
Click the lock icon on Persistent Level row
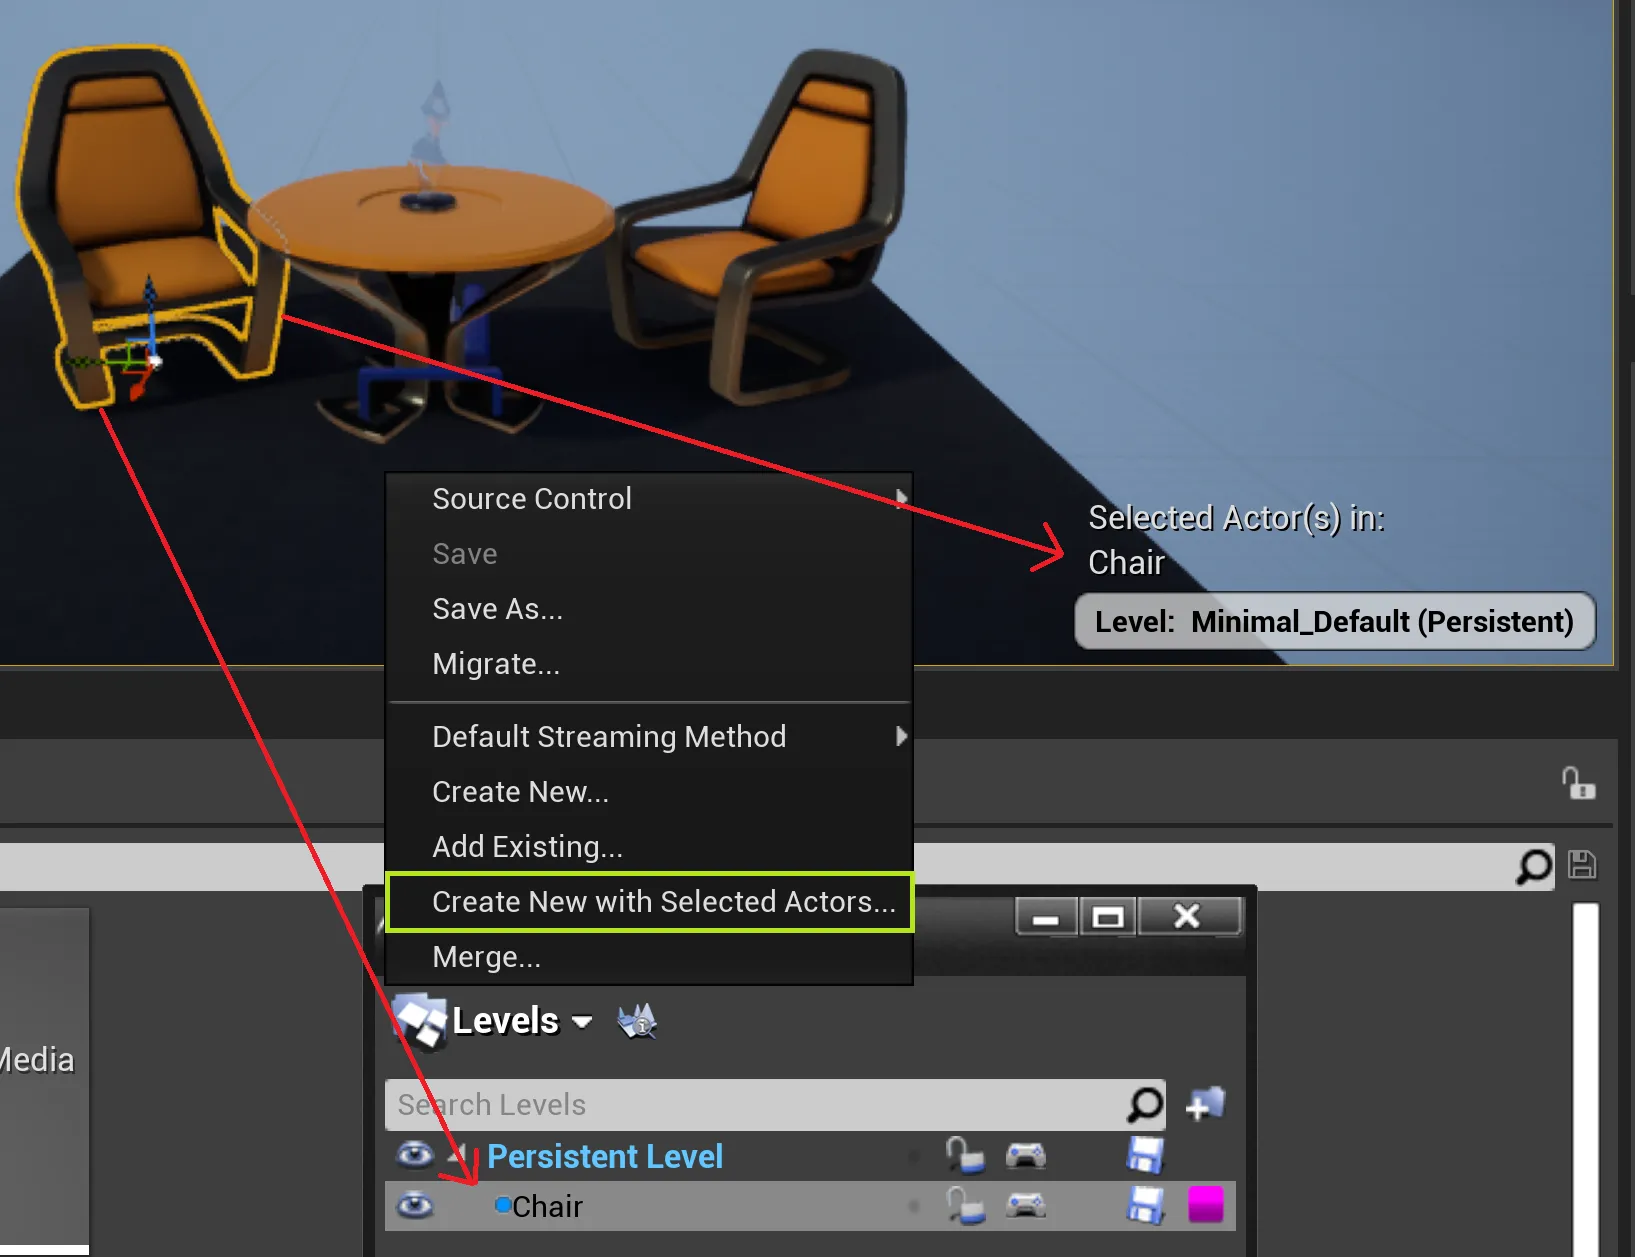pos(964,1156)
